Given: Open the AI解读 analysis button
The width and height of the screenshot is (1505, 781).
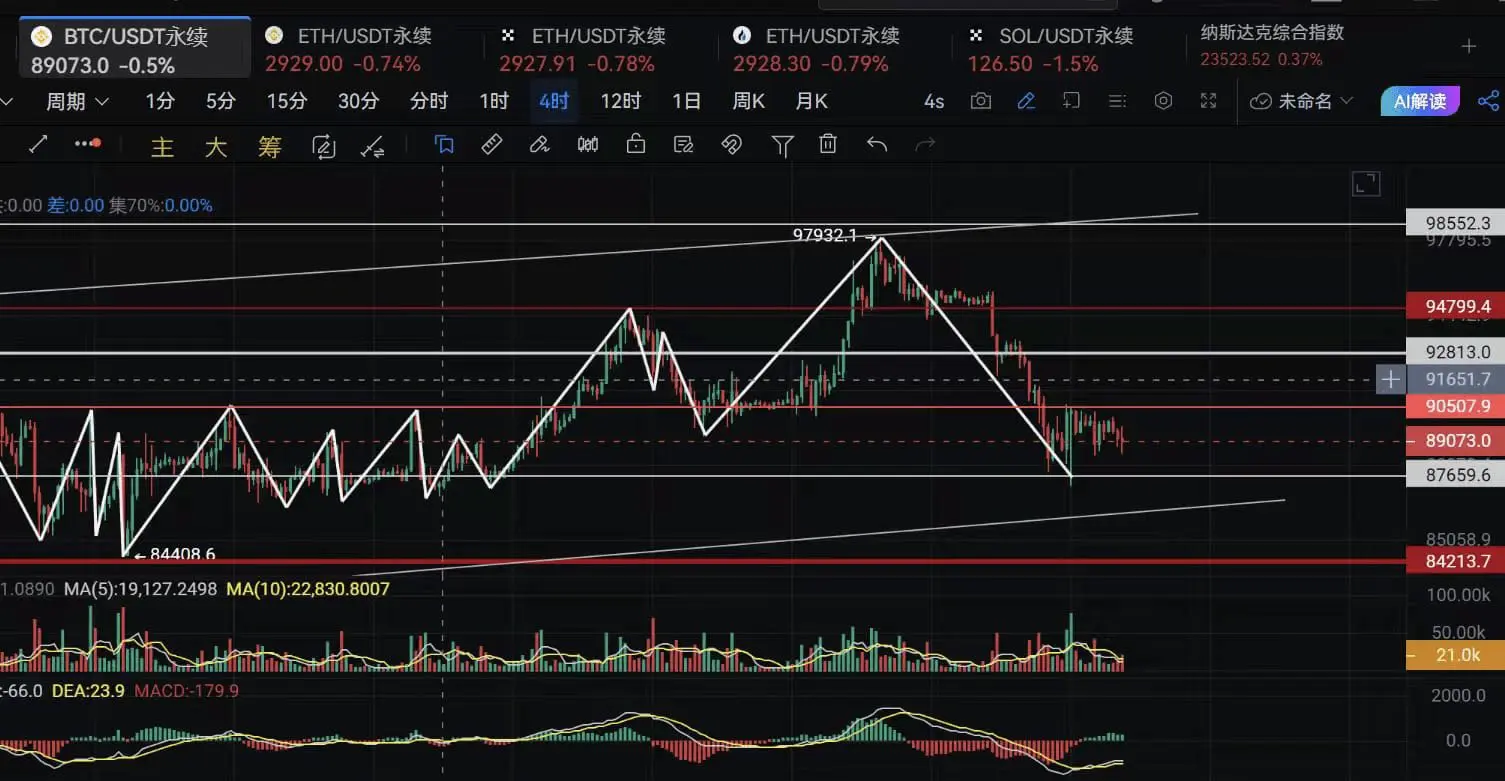Looking at the screenshot, I should 1420,101.
